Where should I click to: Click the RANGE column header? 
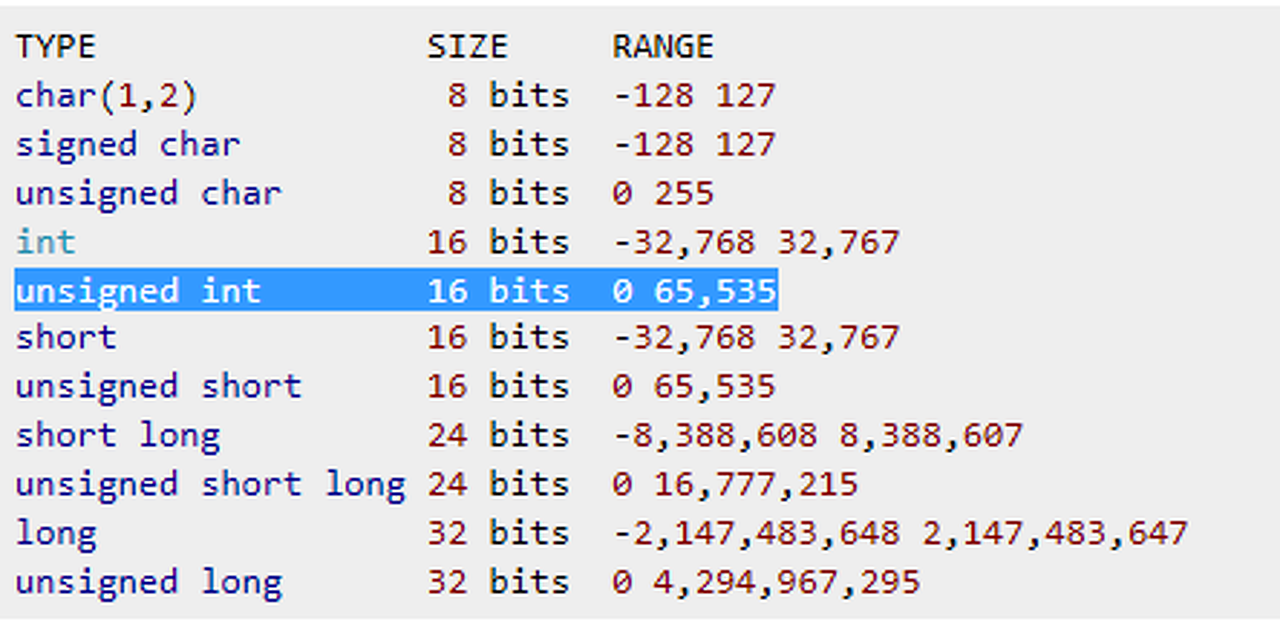pyautogui.click(x=663, y=47)
